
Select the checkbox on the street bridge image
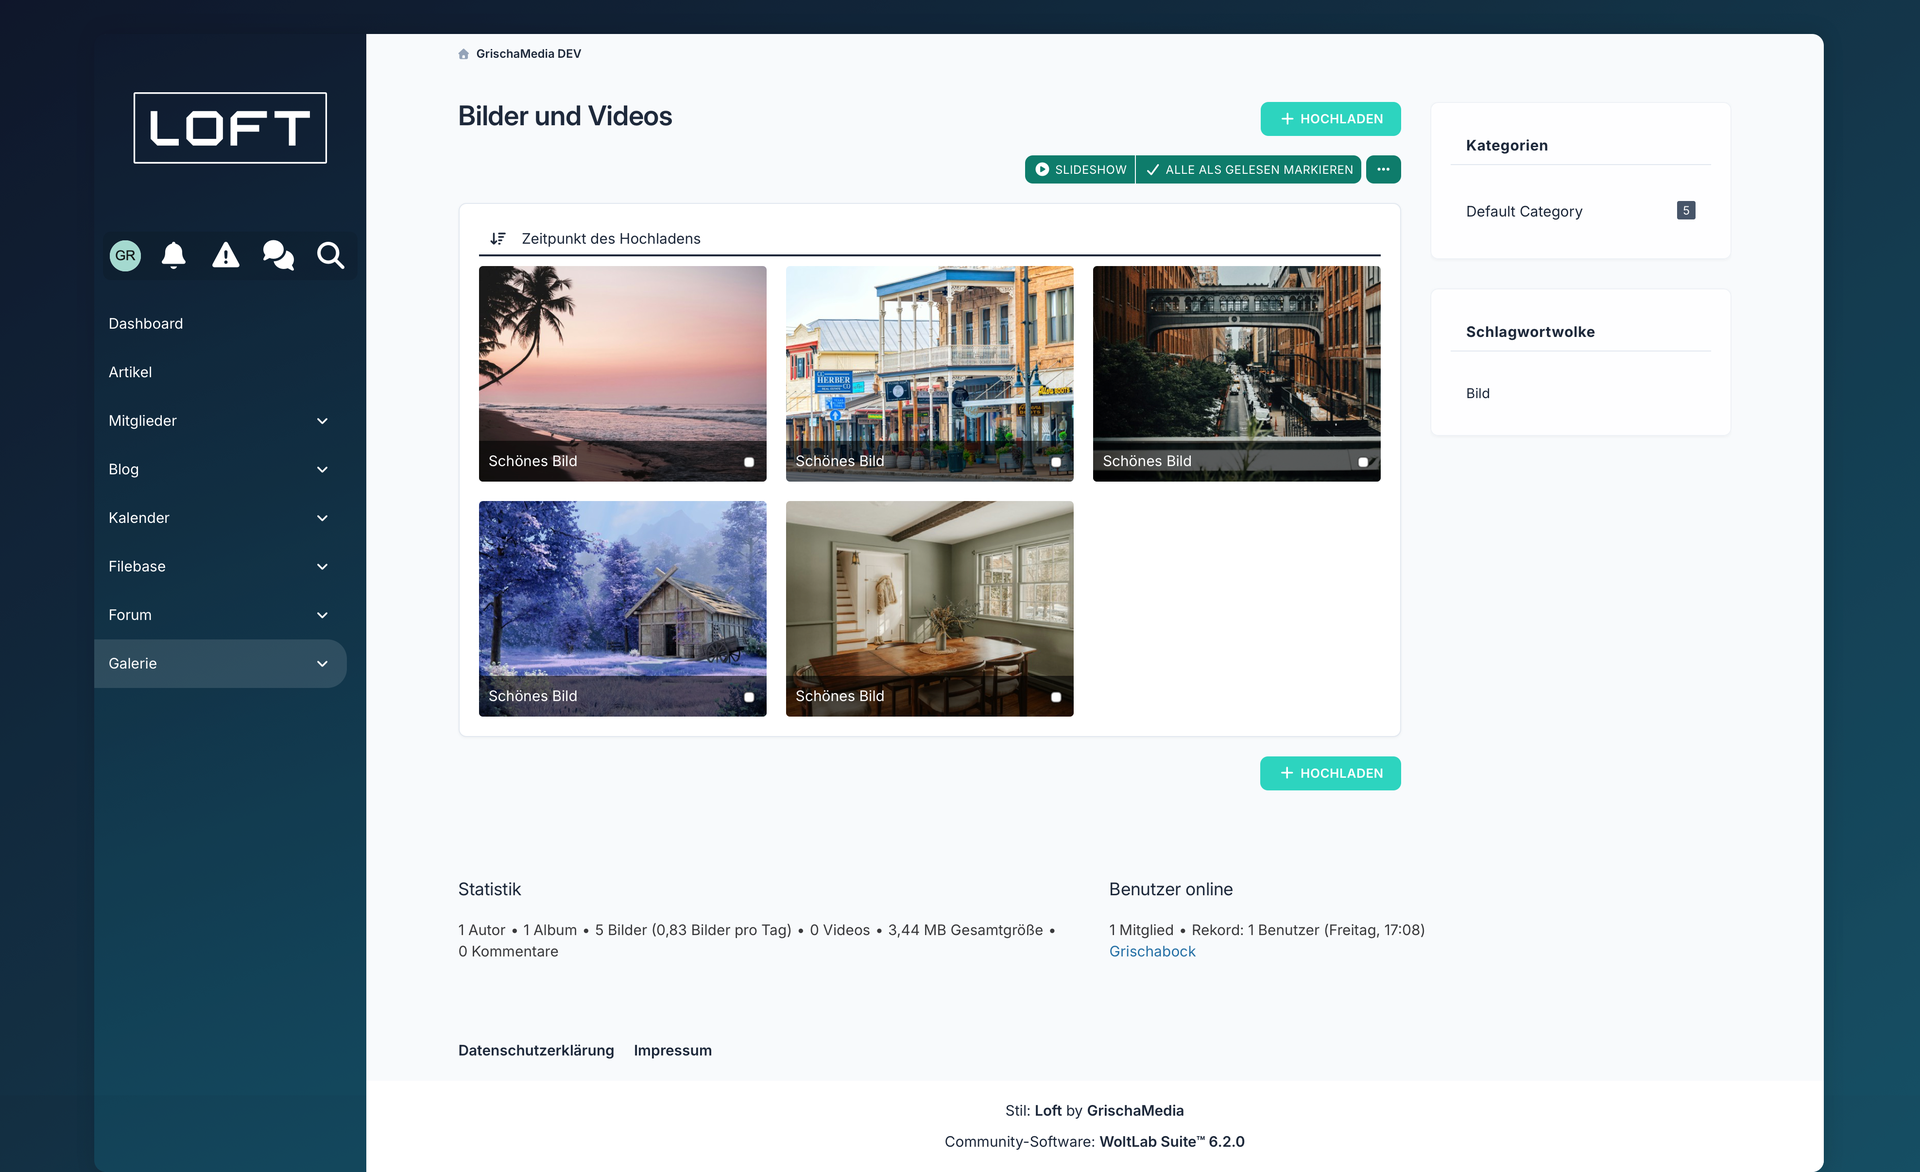point(1363,462)
